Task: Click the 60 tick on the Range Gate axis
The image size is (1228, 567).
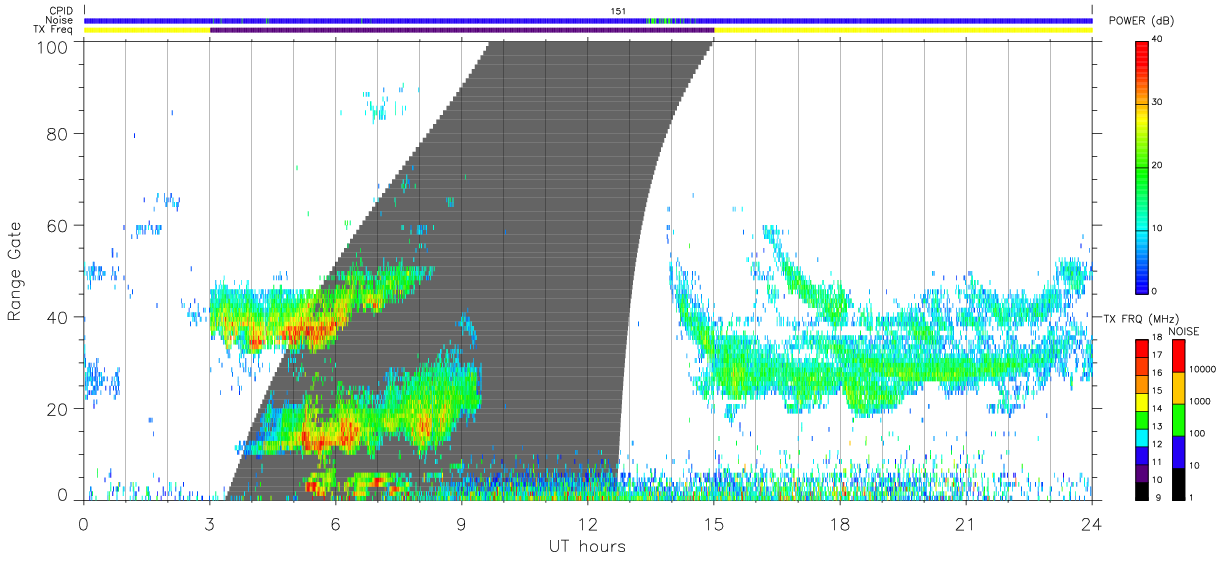Action: [x=60, y=226]
